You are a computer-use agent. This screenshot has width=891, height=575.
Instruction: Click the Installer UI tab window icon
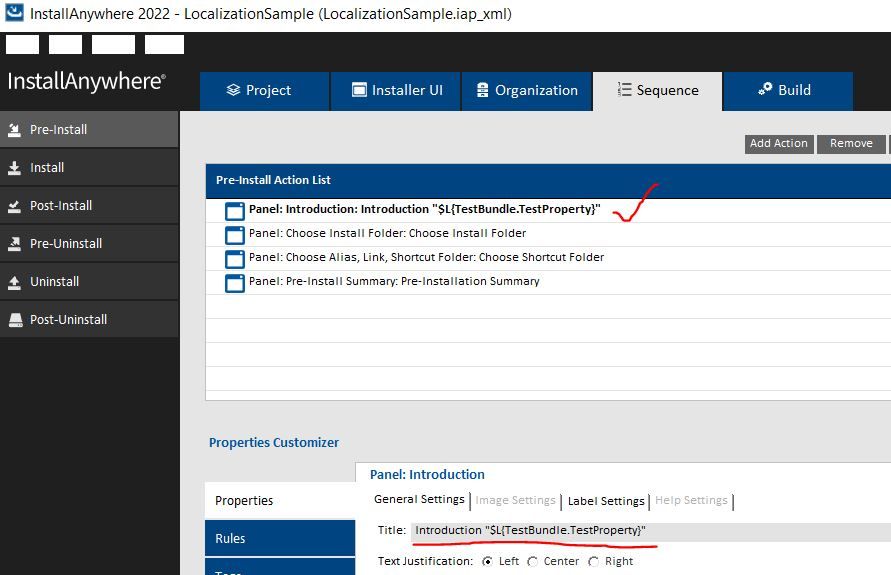(359, 90)
